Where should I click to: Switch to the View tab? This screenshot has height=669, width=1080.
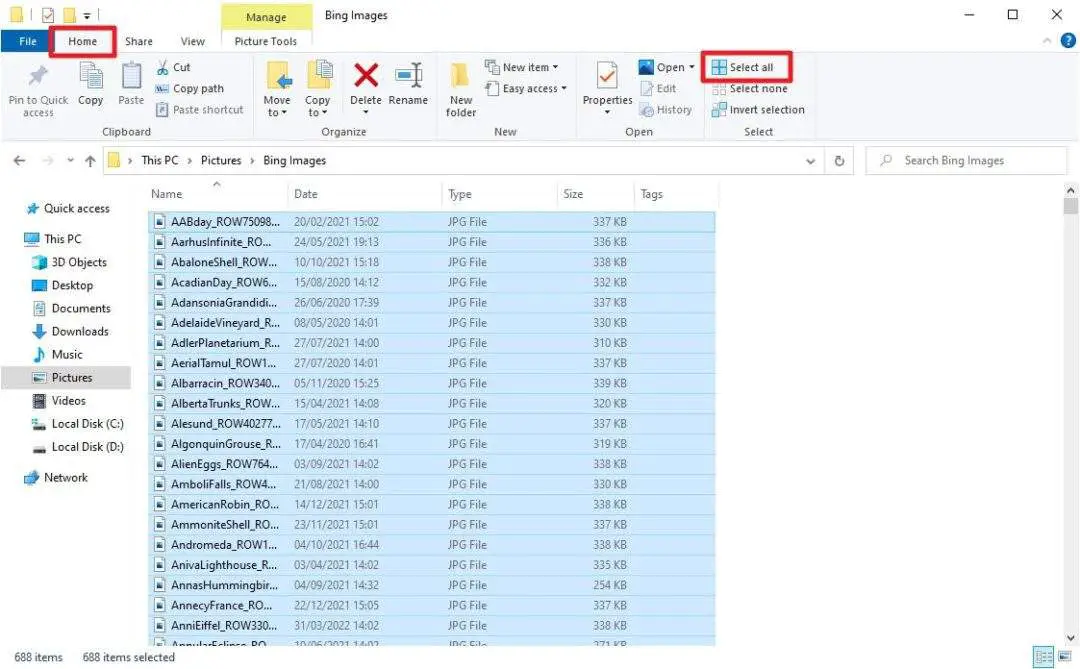192,41
